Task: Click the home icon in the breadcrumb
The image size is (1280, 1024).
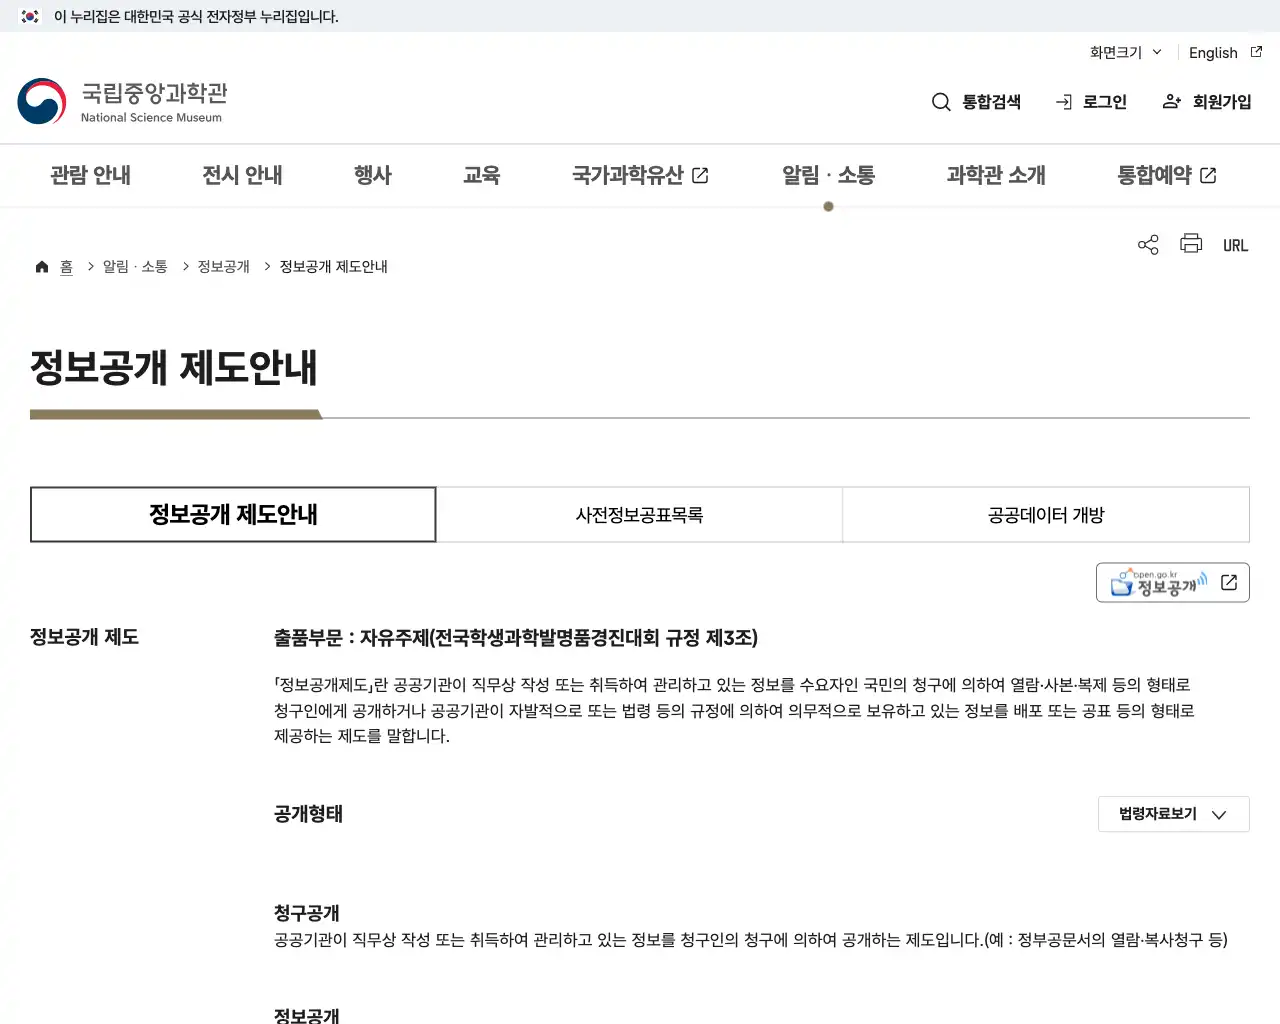Action: (x=42, y=265)
